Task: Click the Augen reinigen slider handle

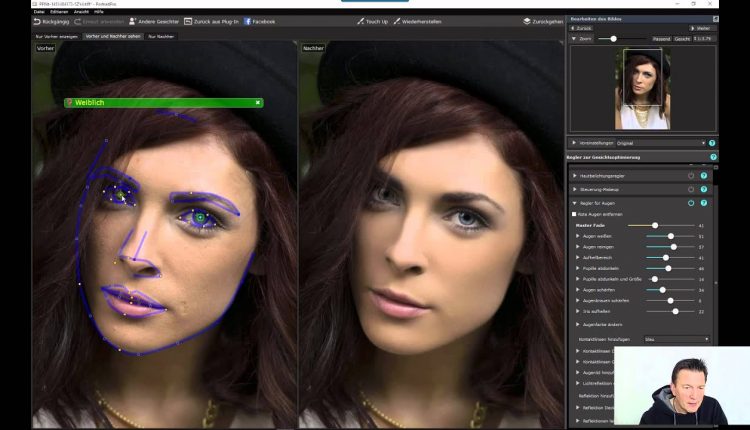Action: 673,247
